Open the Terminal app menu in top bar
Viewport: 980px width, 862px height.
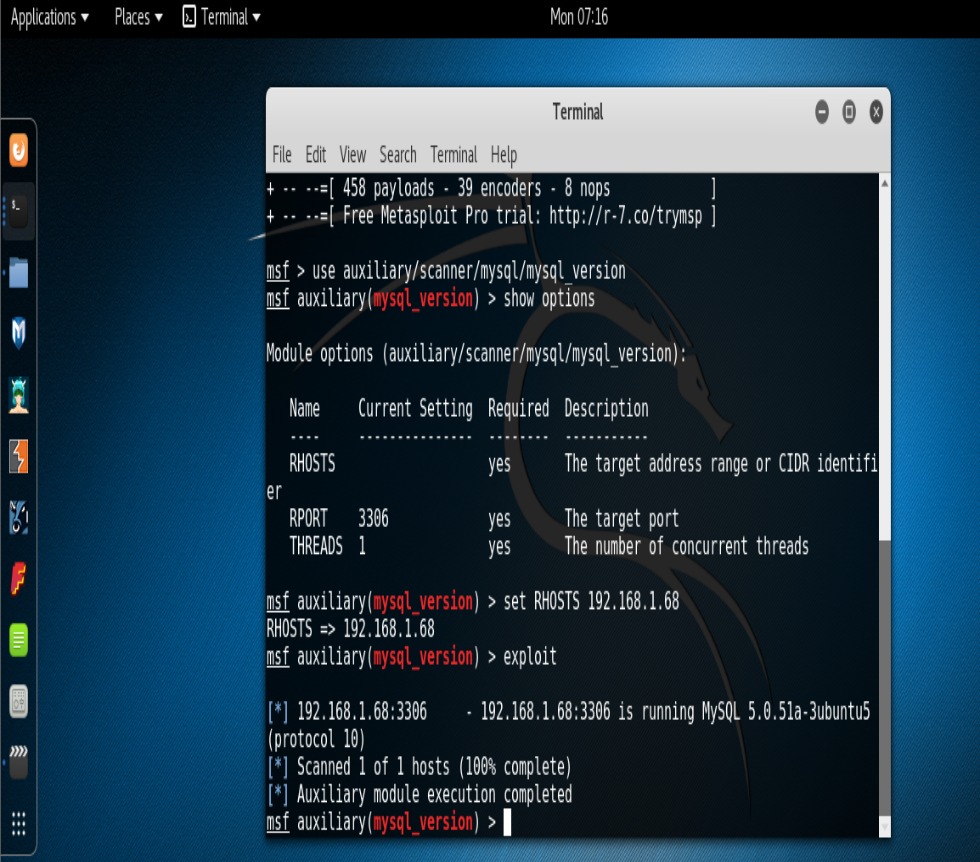222,17
